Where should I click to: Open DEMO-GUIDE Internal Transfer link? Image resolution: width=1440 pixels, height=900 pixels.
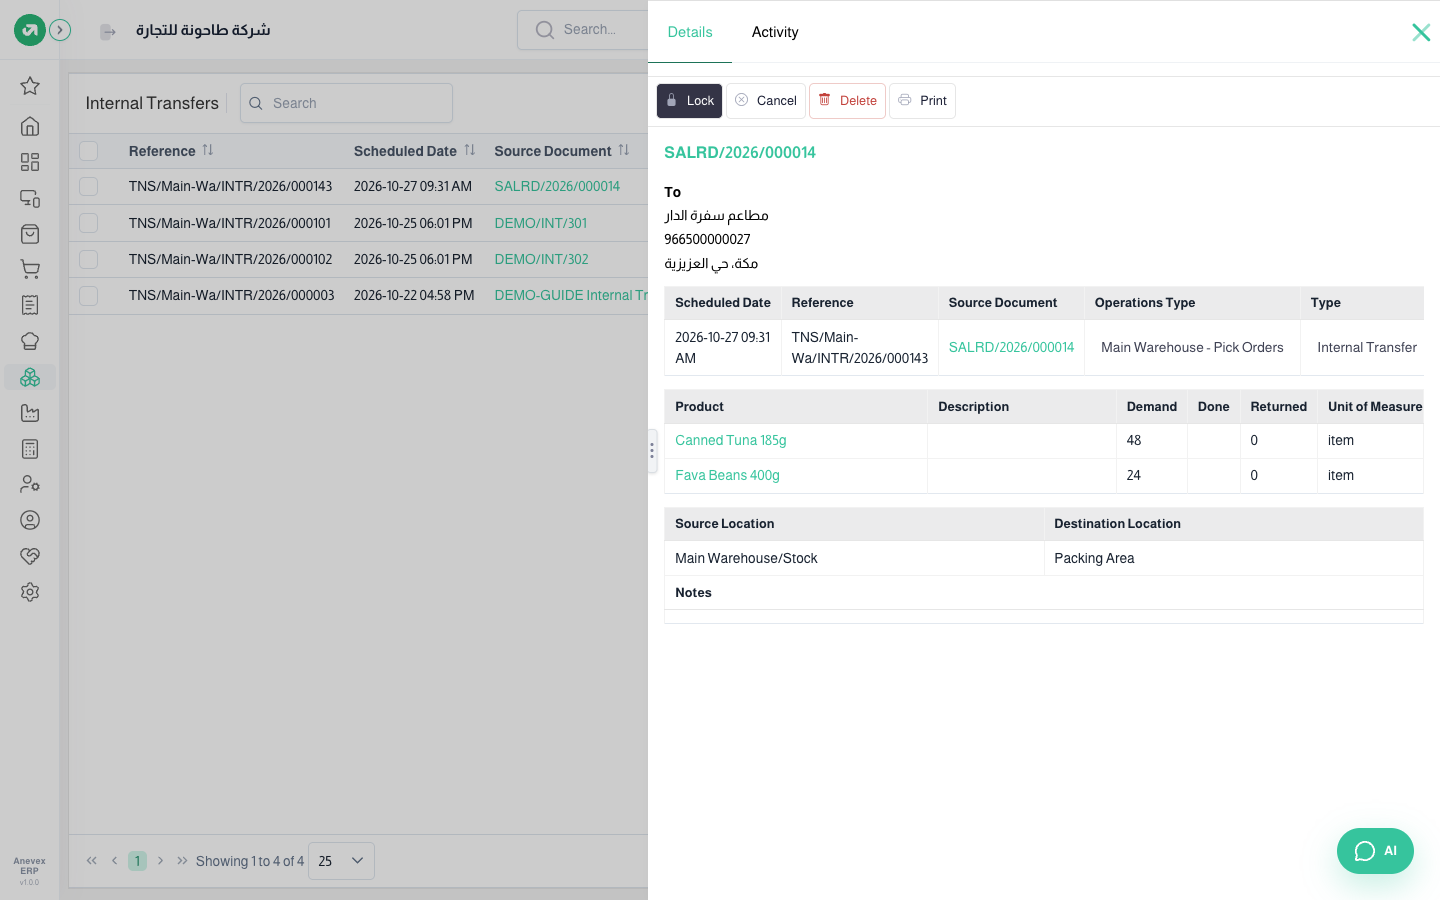coord(571,295)
